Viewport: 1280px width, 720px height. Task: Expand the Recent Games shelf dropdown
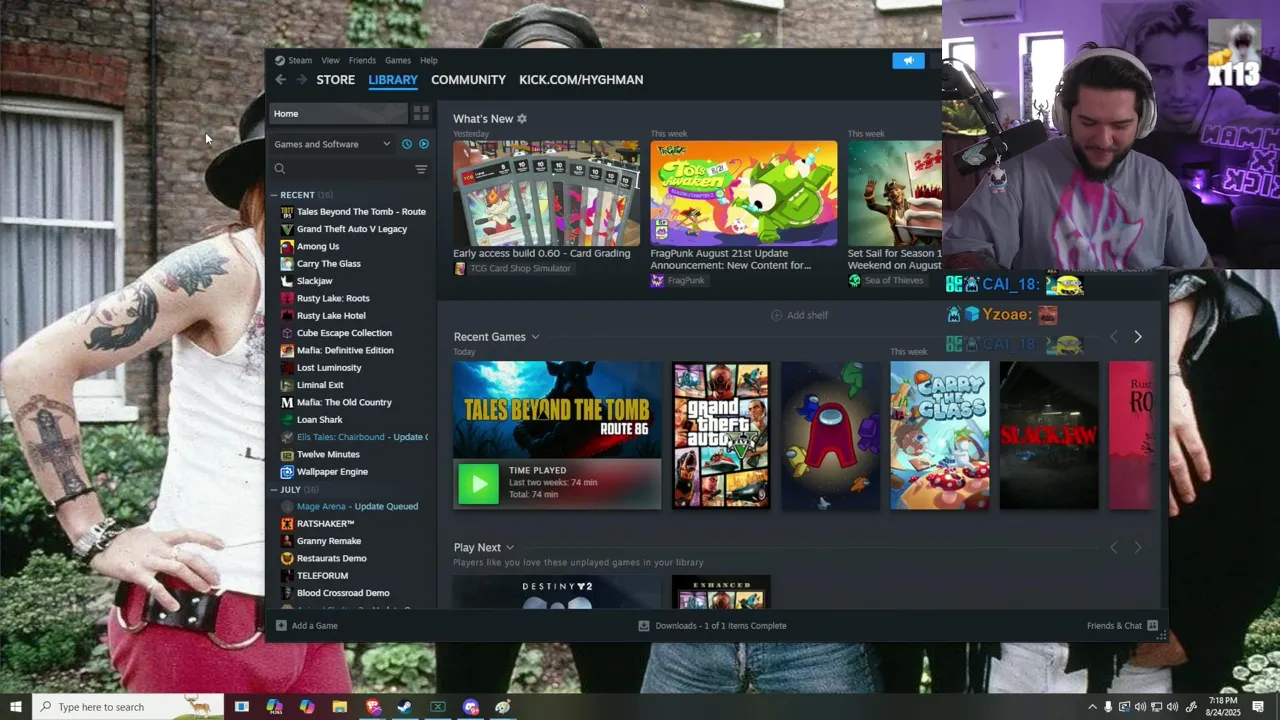535,337
